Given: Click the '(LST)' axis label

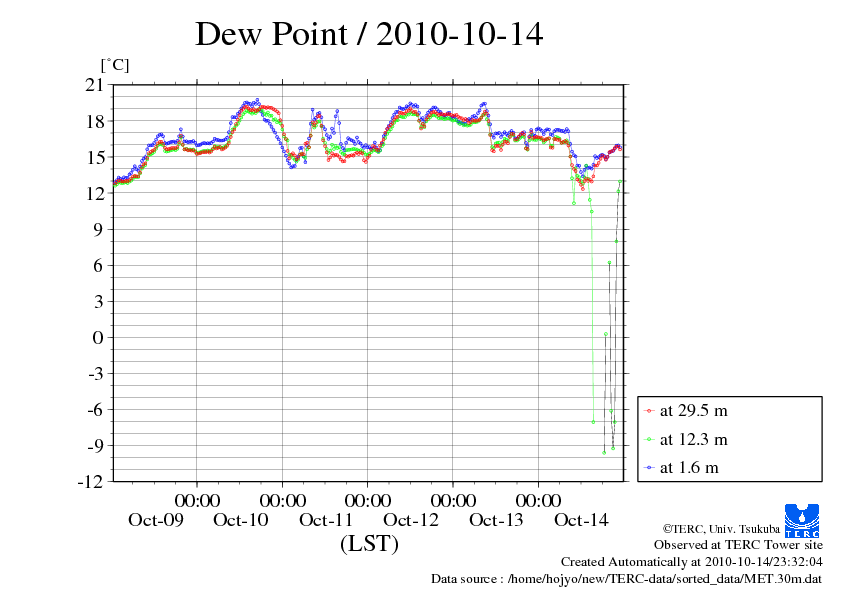Looking at the screenshot, I should click(369, 543).
